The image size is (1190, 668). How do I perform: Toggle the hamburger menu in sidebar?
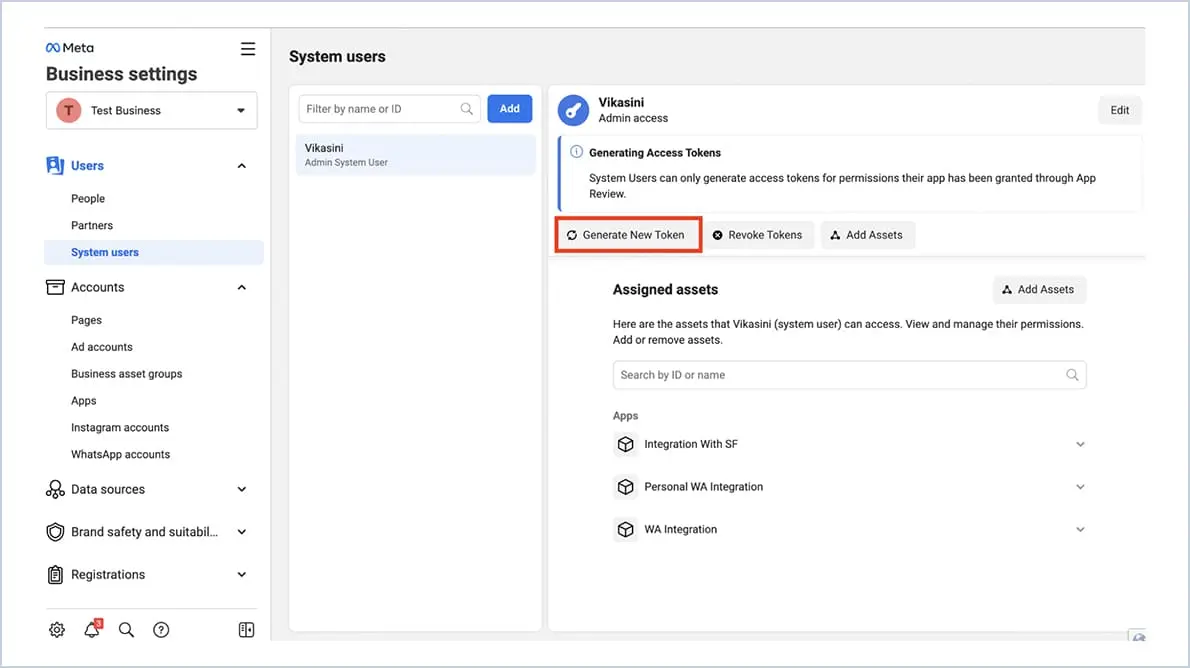point(247,49)
